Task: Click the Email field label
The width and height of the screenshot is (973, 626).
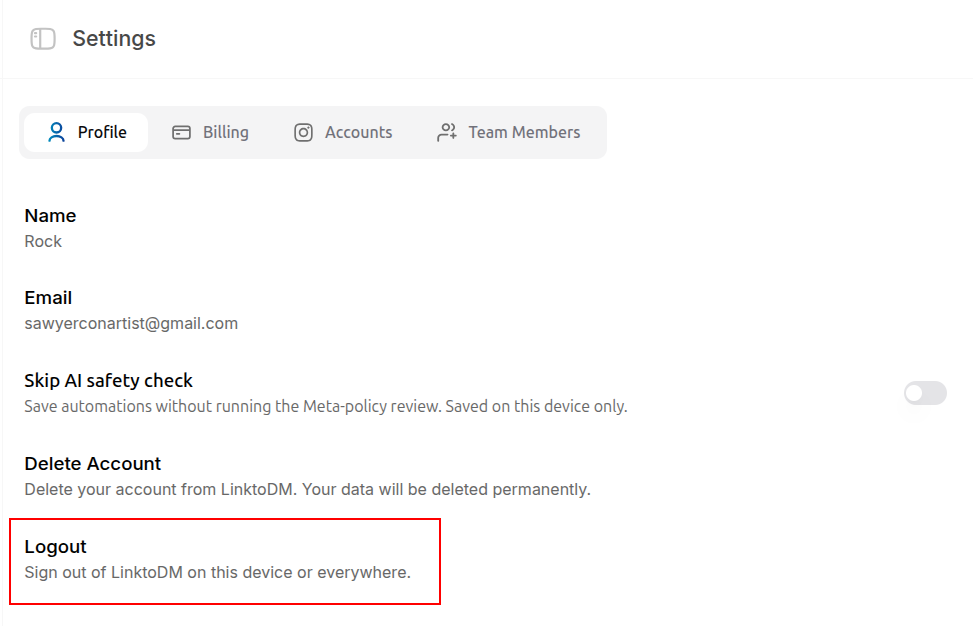Action: tap(48, 298)
